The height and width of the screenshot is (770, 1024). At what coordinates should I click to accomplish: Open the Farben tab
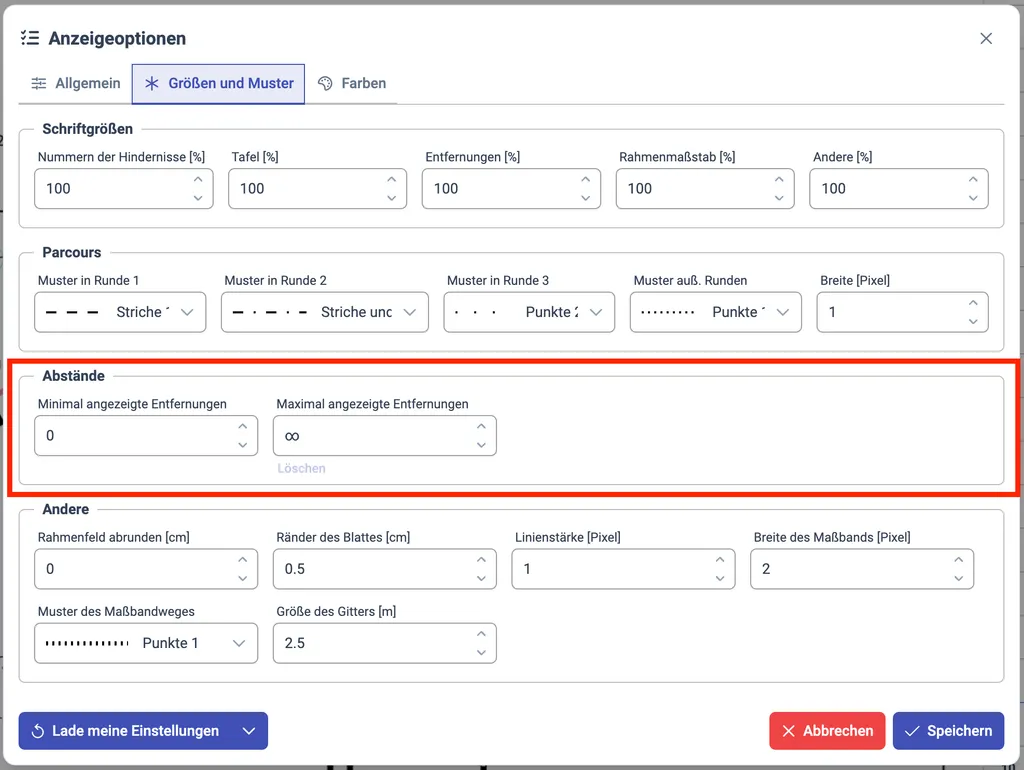coord(352,84)
